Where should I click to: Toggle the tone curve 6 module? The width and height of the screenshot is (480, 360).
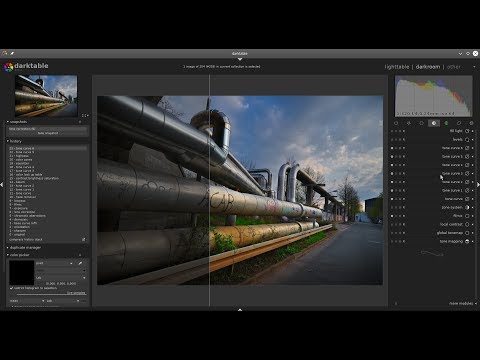click(x=392, y=148)
